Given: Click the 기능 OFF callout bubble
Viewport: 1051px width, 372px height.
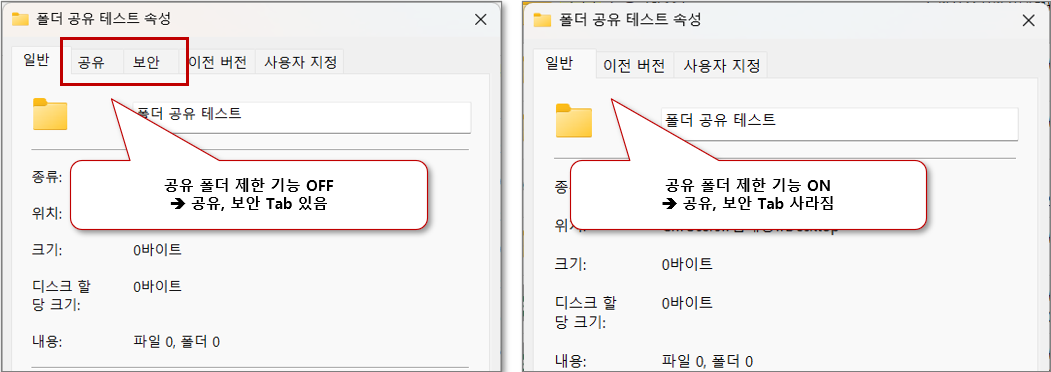Looking at the screenshot, I should coord(249,195).
